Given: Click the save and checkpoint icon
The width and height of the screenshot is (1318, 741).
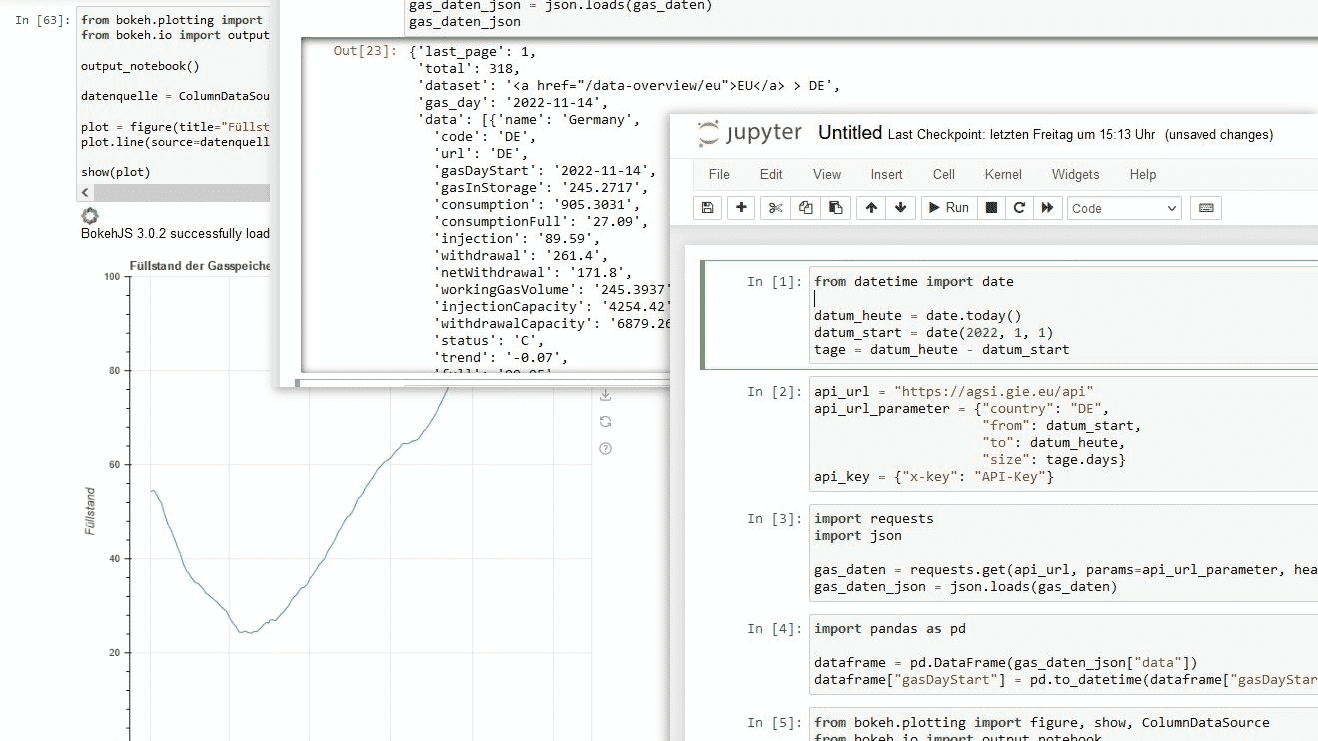Looking at the screenshot, I should [708, 208].
